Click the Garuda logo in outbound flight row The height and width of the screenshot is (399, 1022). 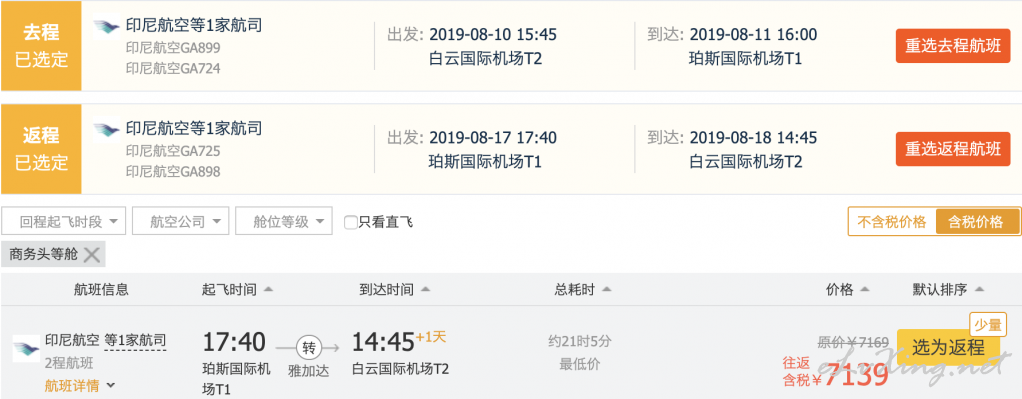pos(106,27)
